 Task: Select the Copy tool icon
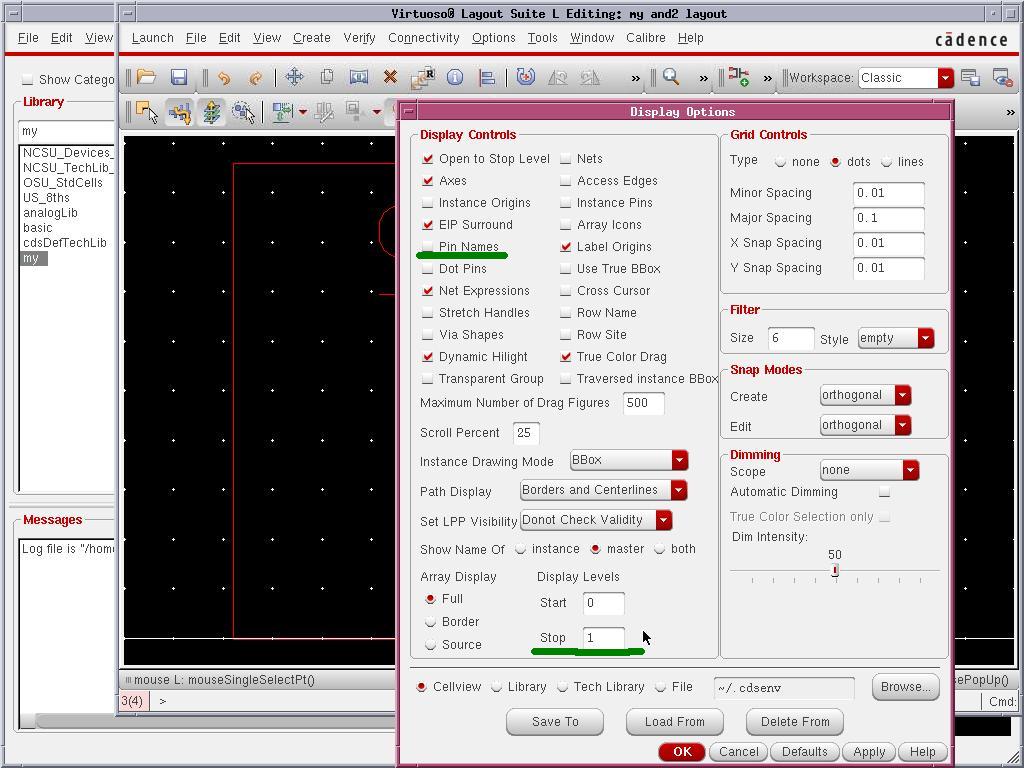[x=327, y=77]
